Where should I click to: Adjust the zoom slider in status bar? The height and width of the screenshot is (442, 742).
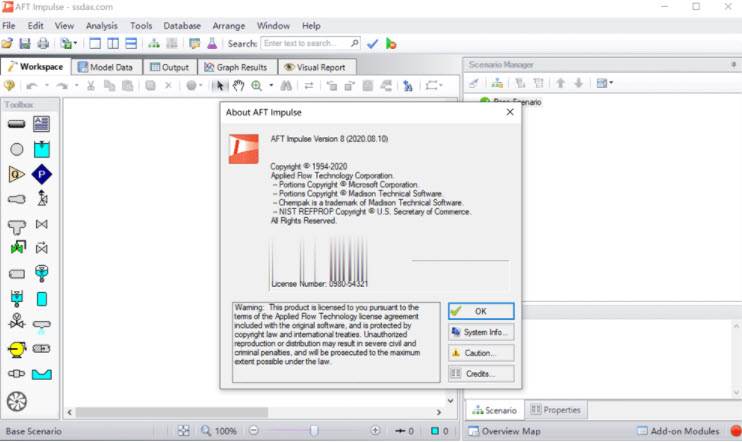point(314,431)
